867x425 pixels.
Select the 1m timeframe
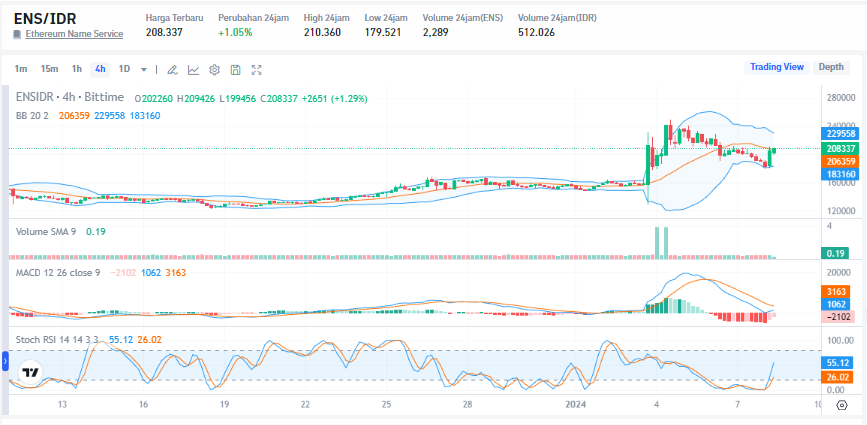click(x=21, y=69)
